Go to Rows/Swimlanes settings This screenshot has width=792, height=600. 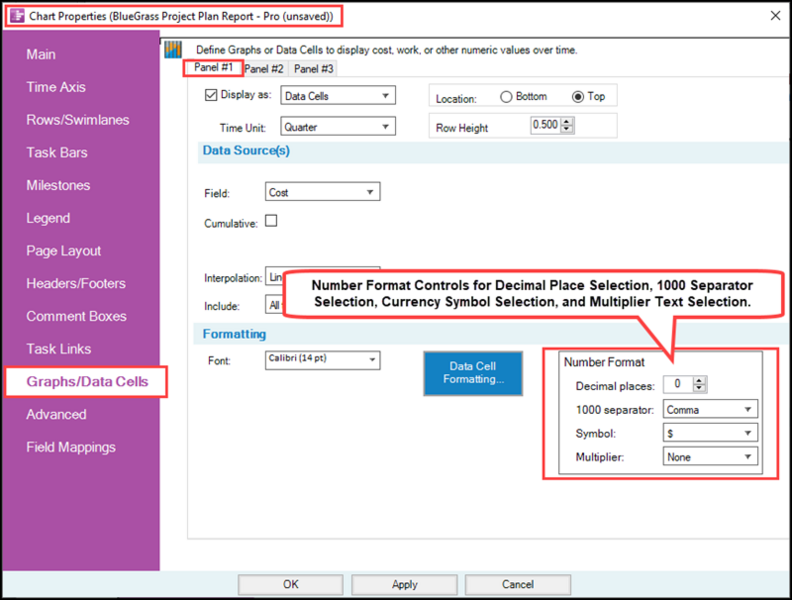(78, 120)
